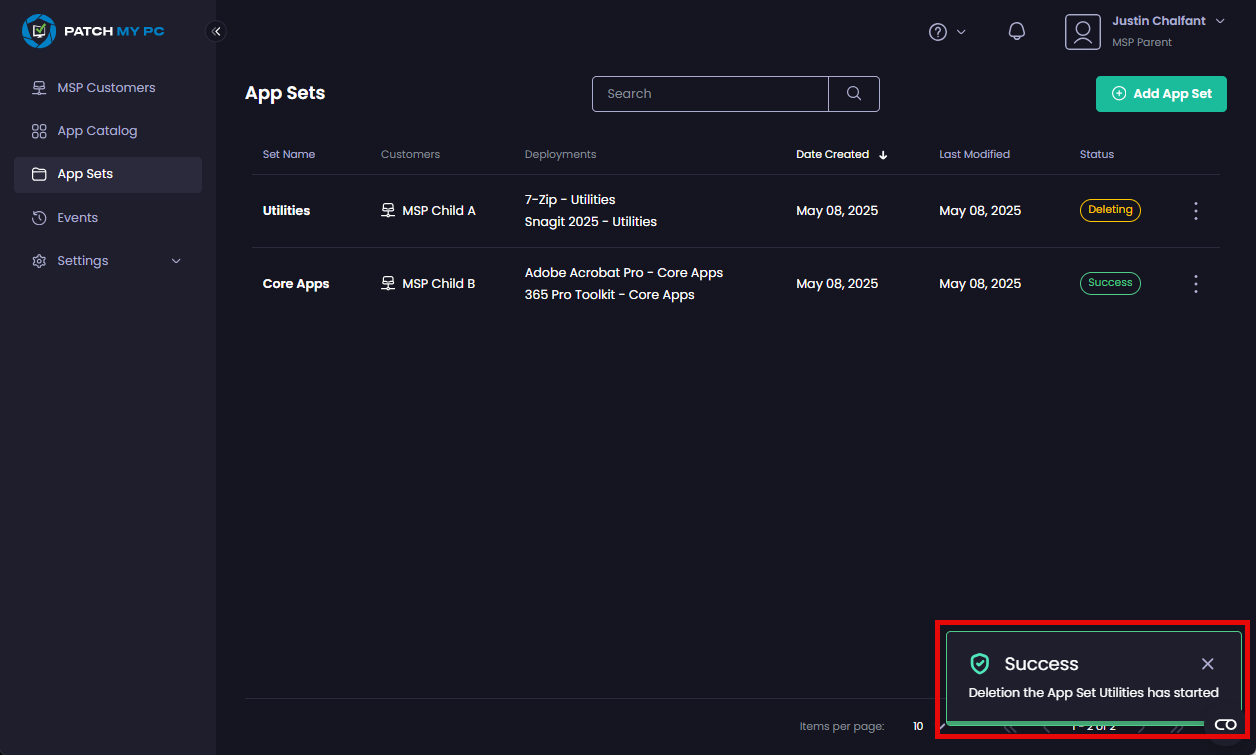
Task: Click the success shield icon in toast
Action: (x=980, y=664)
